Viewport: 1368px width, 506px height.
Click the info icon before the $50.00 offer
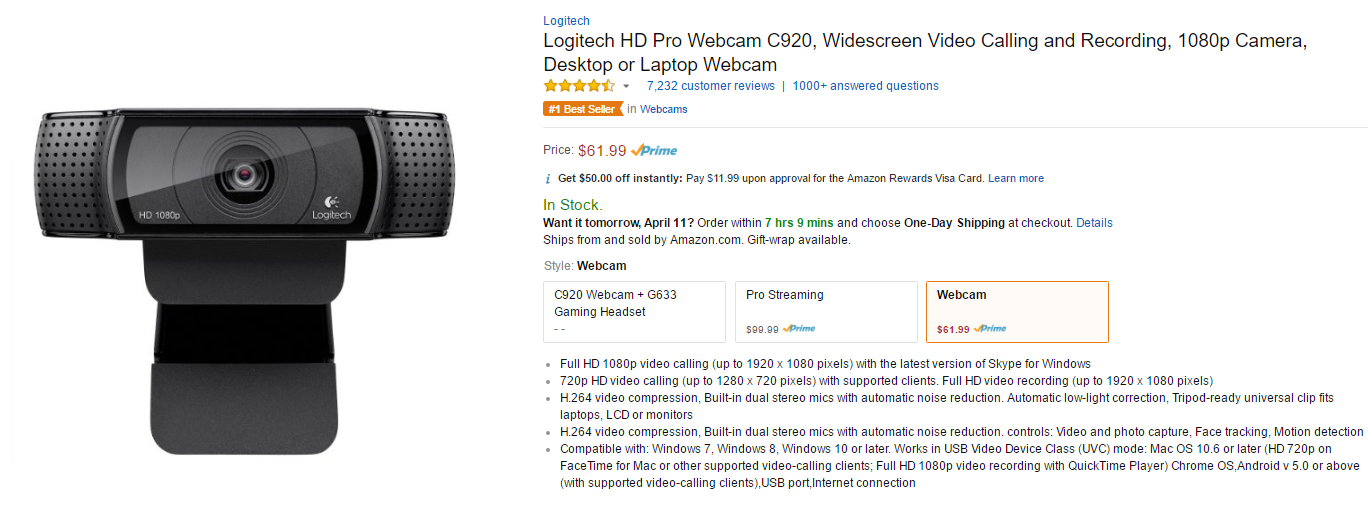(x=547, y=179)
